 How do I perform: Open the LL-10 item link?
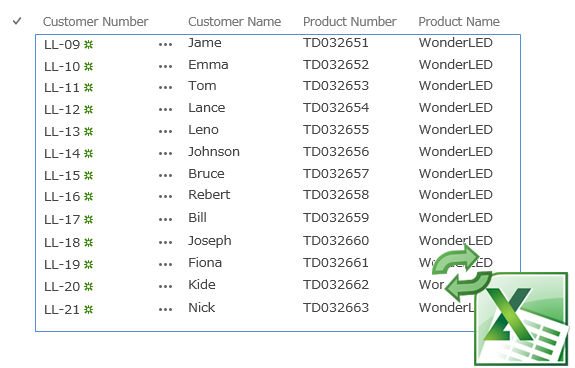[62, 67]
